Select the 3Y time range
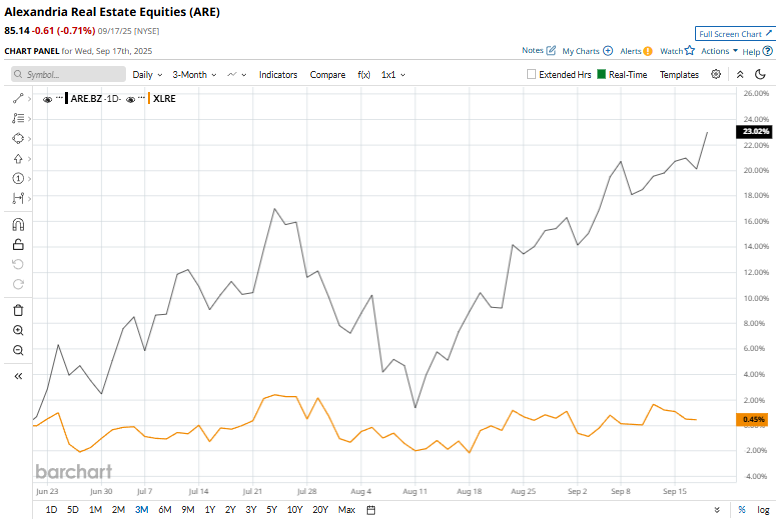This screenshot has height=522, width=776. [251, 510]
